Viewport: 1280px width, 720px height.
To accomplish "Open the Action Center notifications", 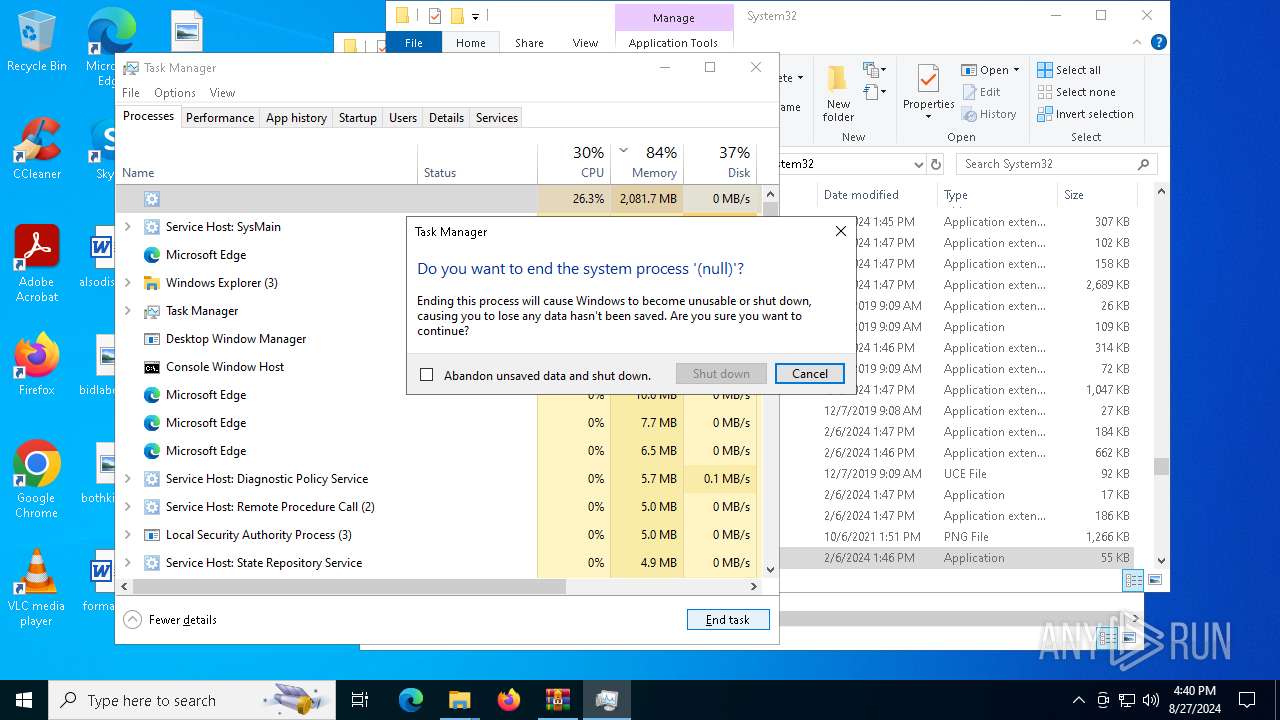I will 1247,700.
